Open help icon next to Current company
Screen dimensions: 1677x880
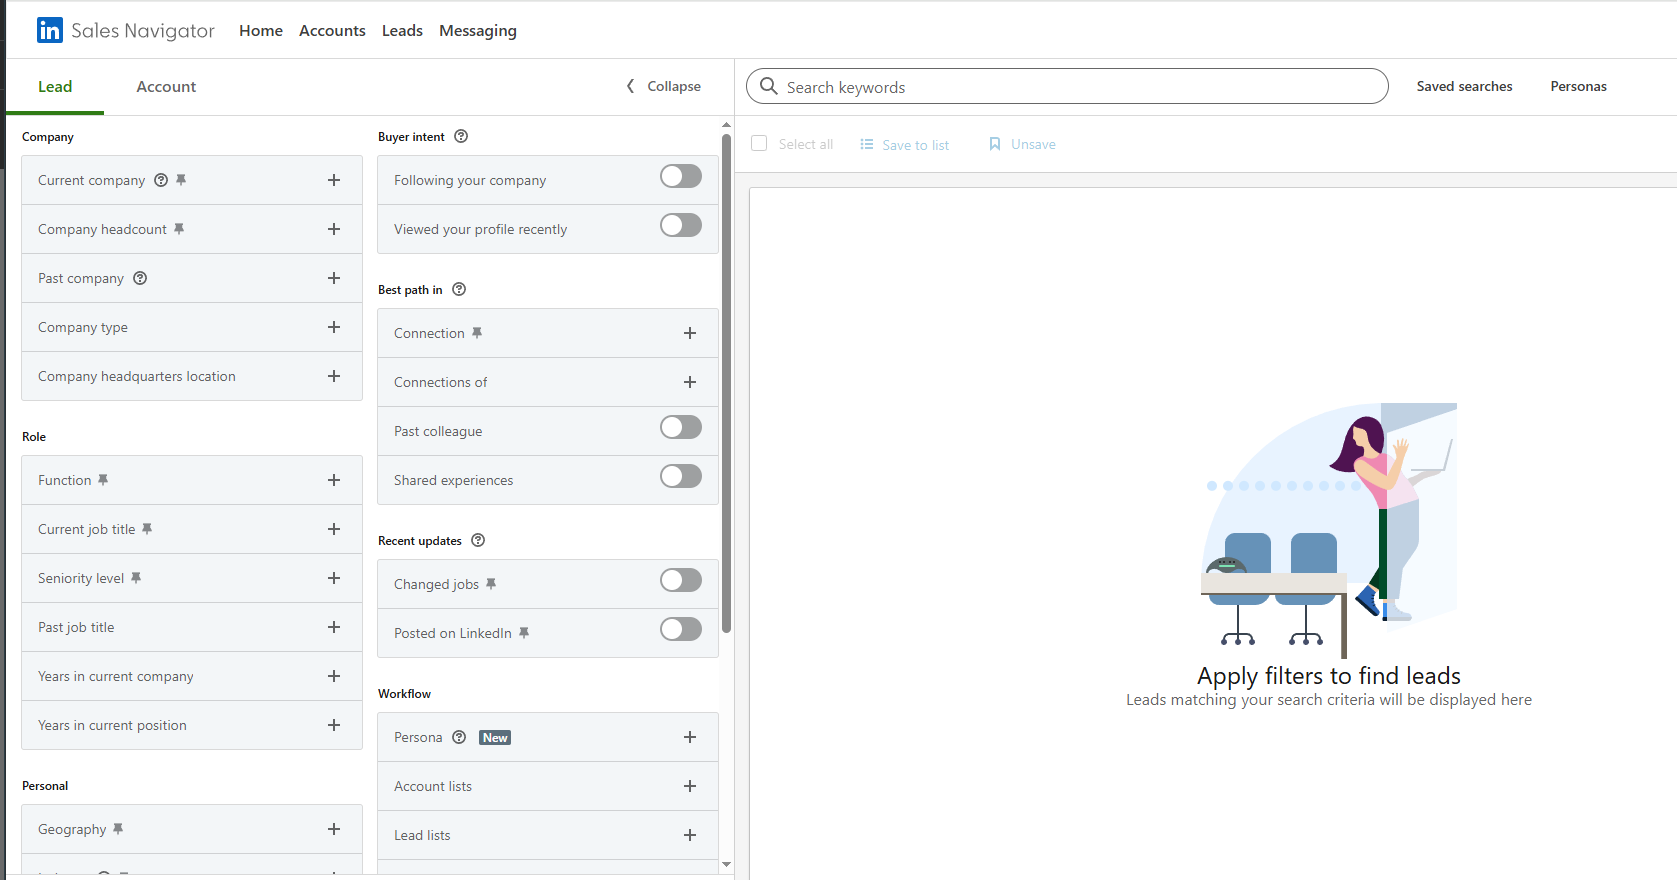pos(161,180)
